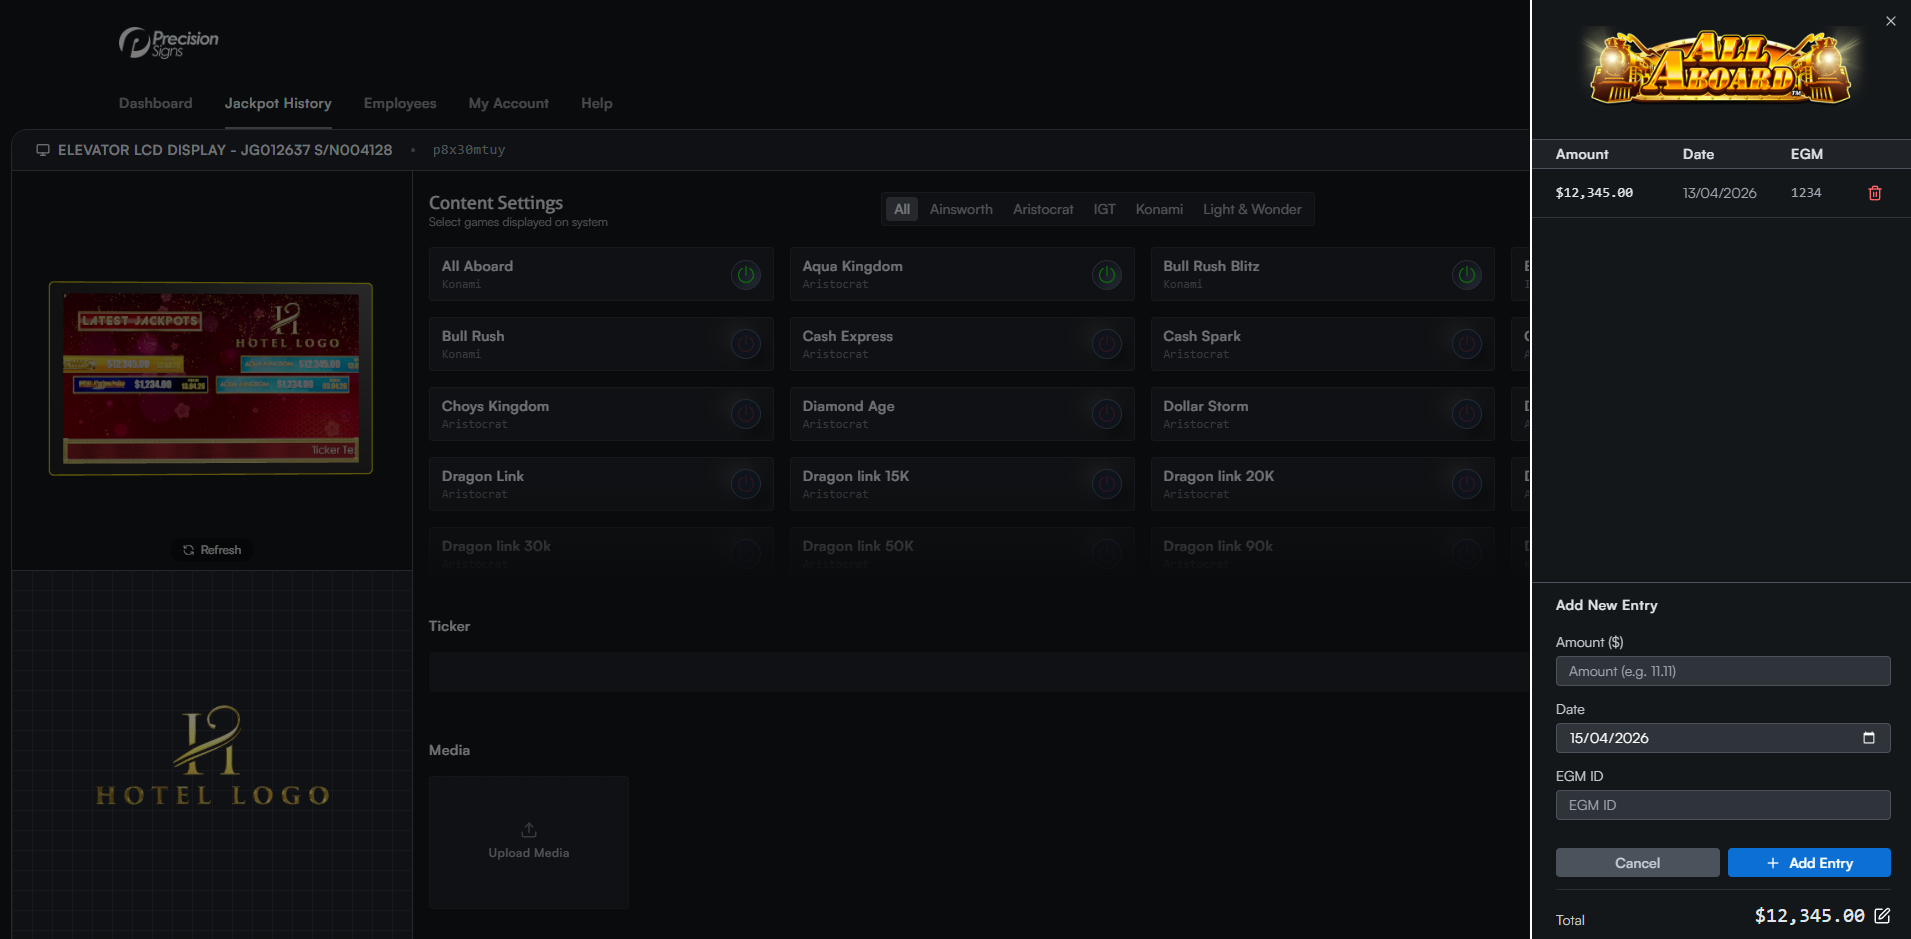Click the Amount input field

(1721, 671)
